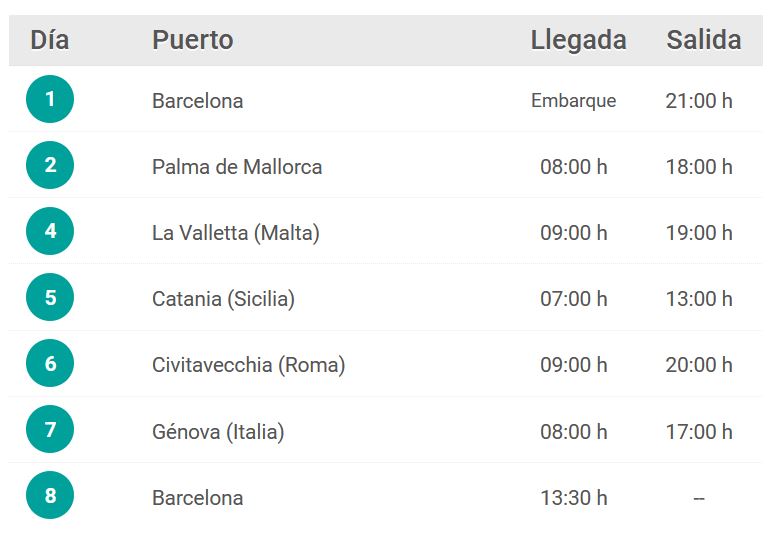This screenshot has width=773, height=545.
Task: Click the day 5 circle badge
Action: pos(50,297)
